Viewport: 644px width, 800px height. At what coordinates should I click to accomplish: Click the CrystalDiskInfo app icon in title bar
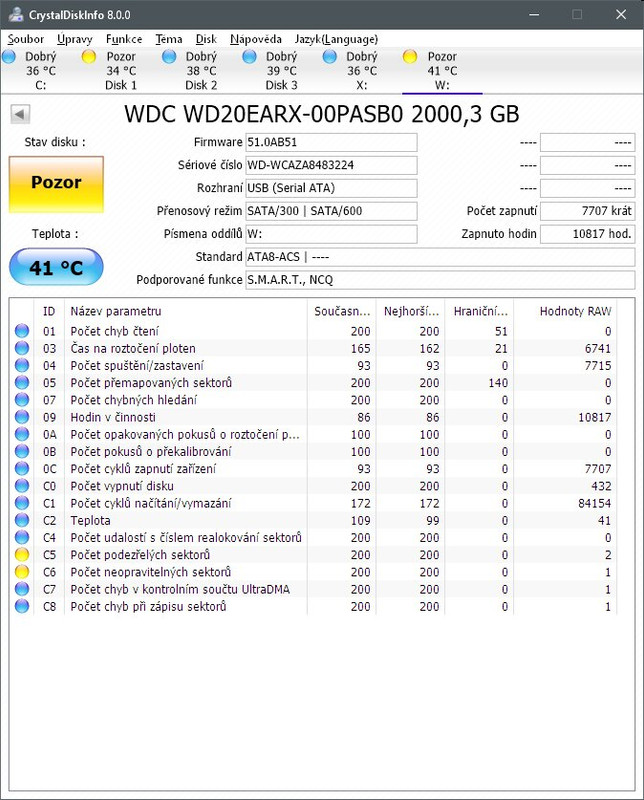[16, 14]
